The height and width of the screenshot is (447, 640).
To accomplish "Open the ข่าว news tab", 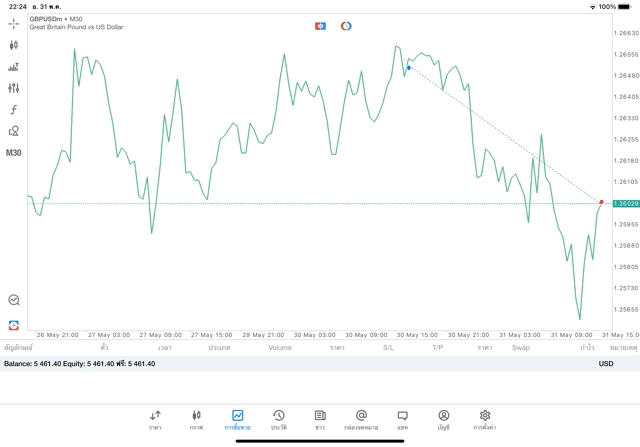I will point(320,419).
